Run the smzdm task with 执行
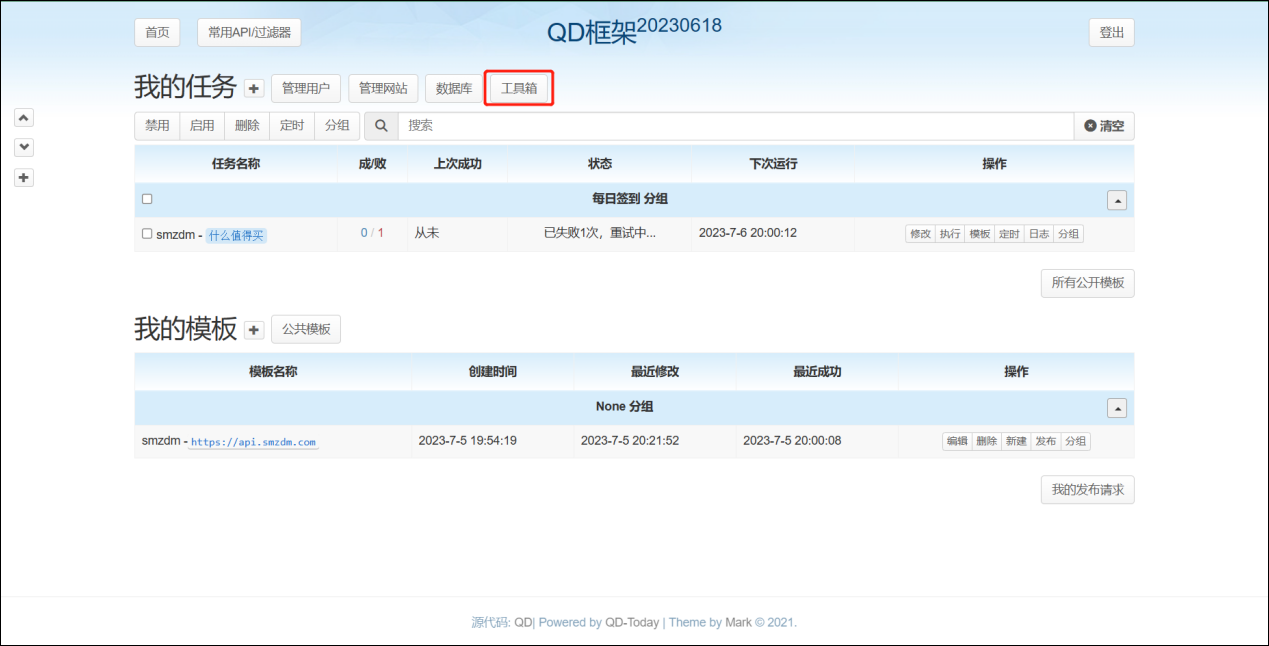 click(x=950, y=234)
